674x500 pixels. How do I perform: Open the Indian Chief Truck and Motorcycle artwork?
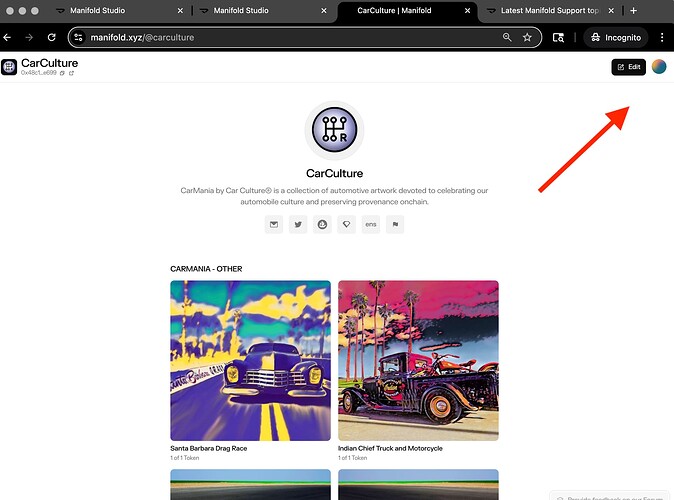pyautogui.click(x=418, y=361)
